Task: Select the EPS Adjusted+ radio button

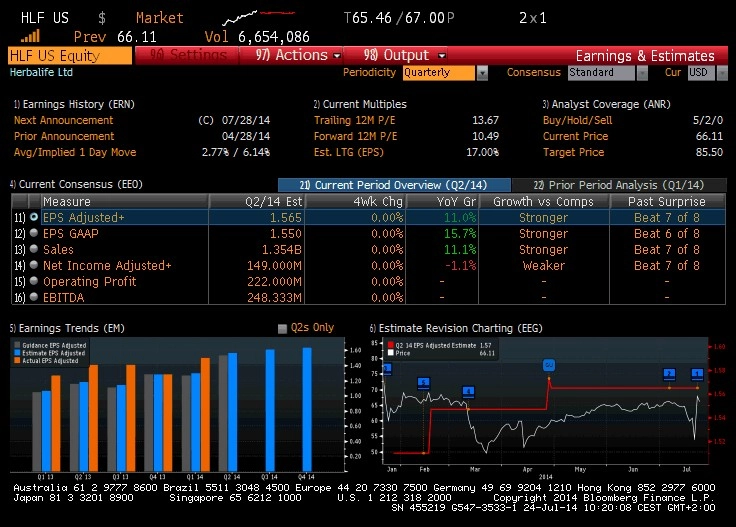Action: click(34, 217)
